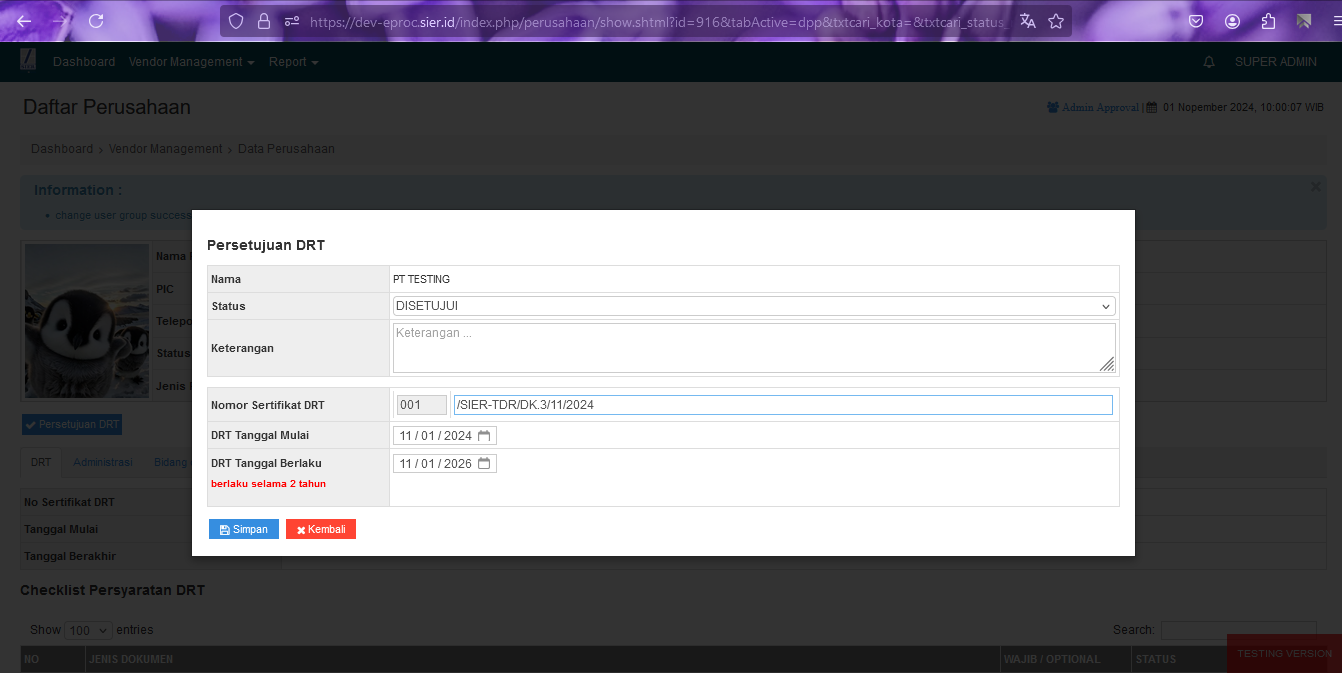
Task: Close the Information alert box
Action: pos(1316,187)
